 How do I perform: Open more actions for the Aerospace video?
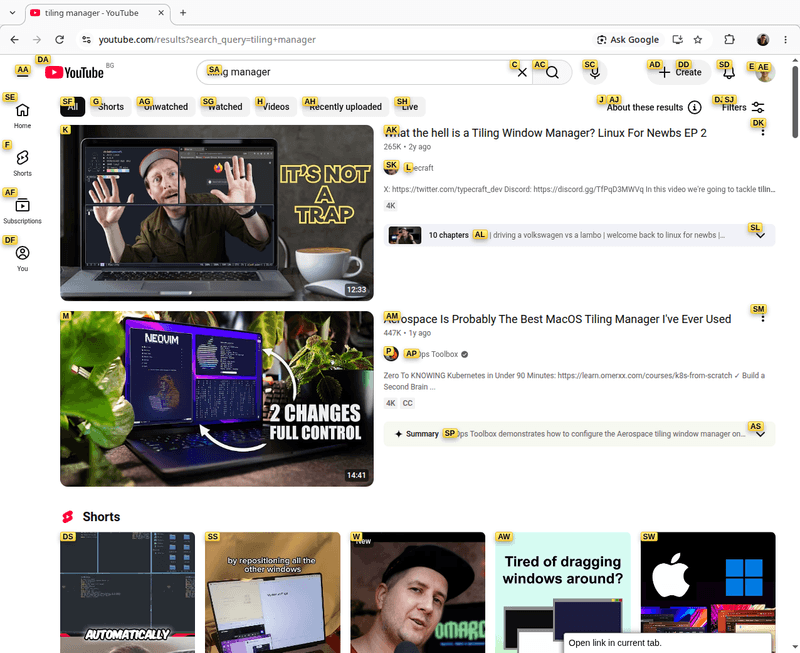point(763,318)
